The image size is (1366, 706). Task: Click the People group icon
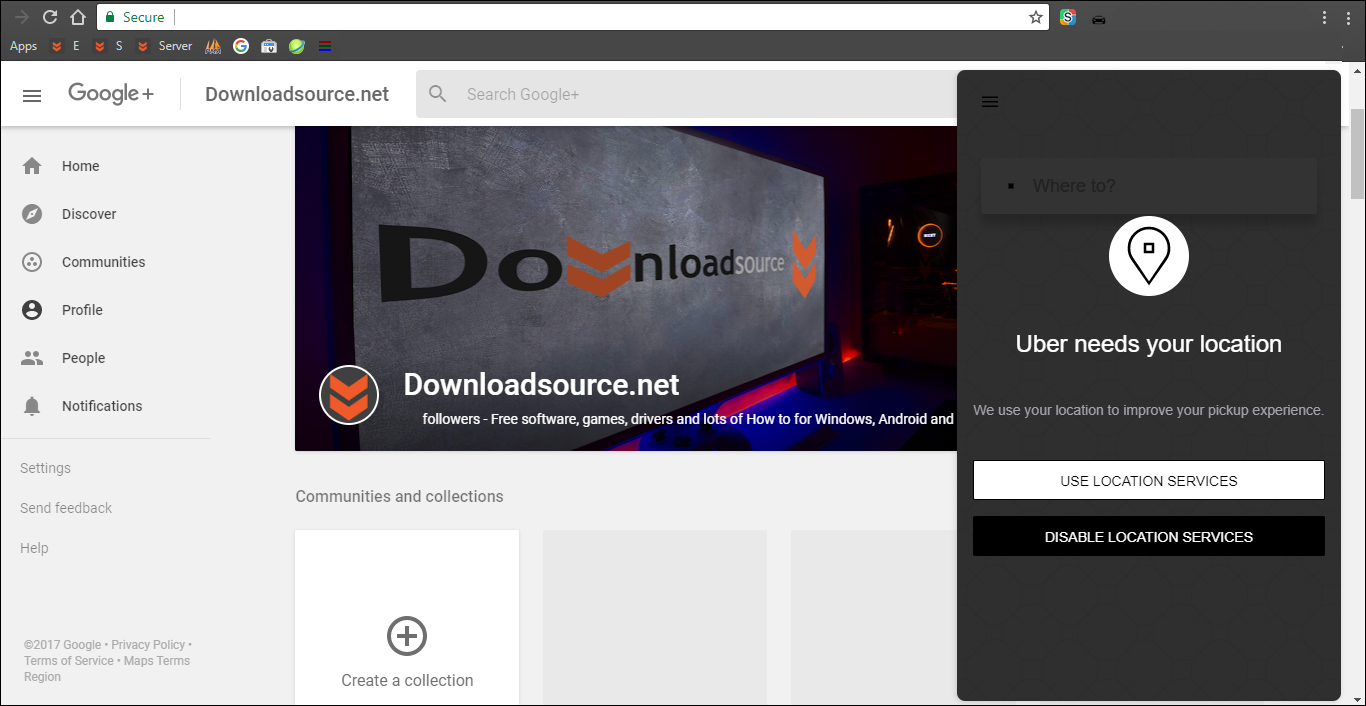[32, 358]
